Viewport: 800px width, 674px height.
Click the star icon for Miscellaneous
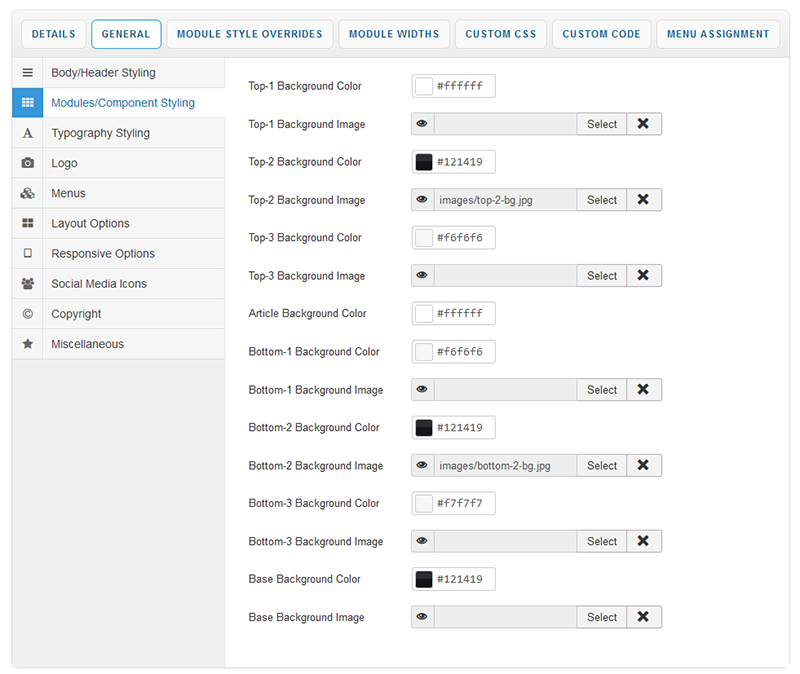[28, 344]
